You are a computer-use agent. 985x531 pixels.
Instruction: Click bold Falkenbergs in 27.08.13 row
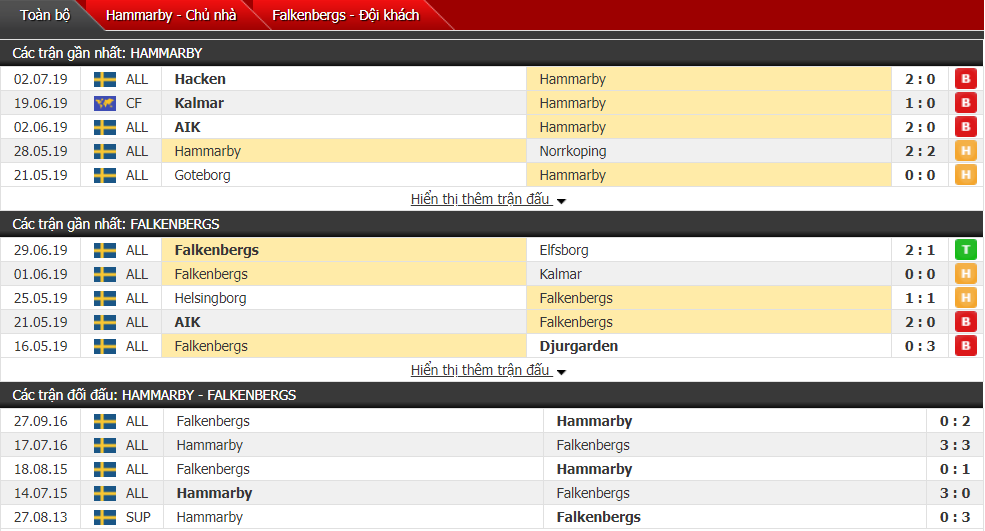(599, 517)
